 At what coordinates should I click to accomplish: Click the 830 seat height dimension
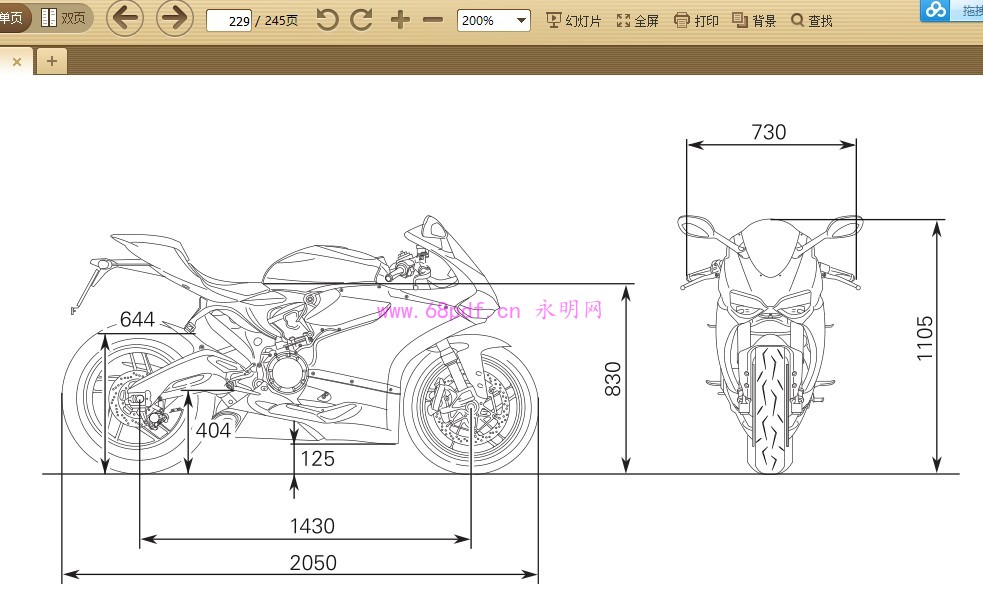tap(612, 379)
